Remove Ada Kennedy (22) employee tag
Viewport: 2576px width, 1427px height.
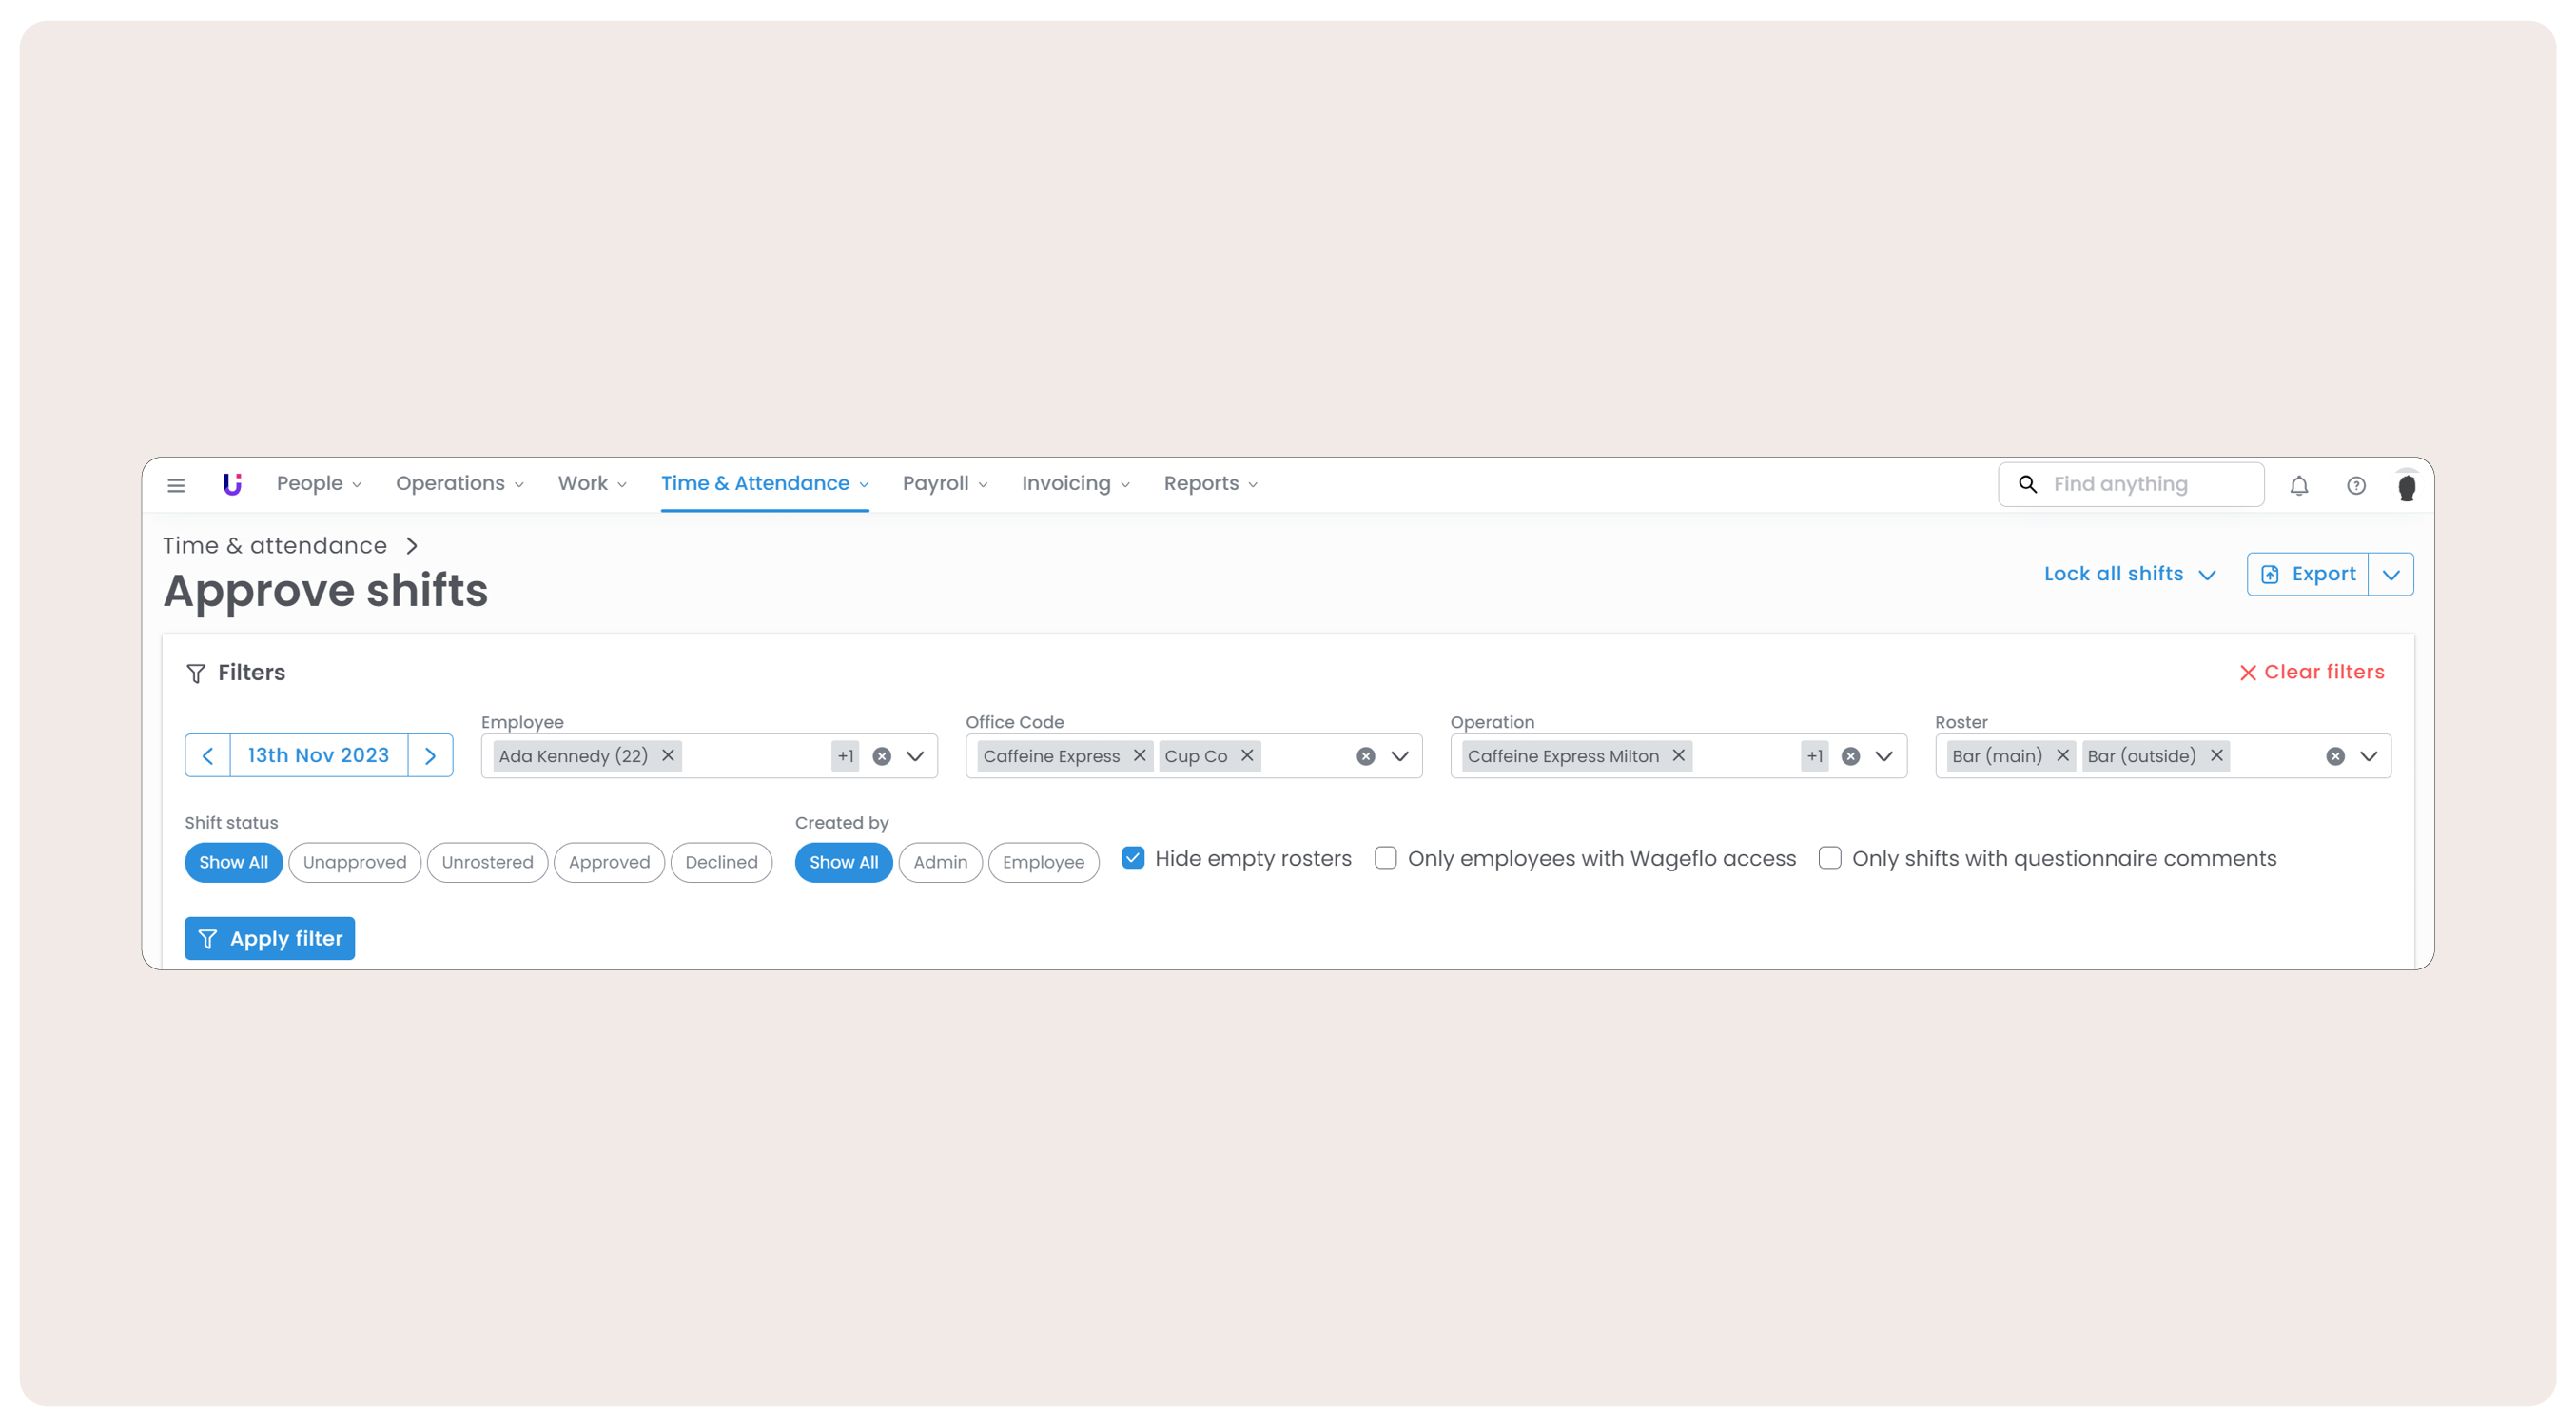(668, 755)
